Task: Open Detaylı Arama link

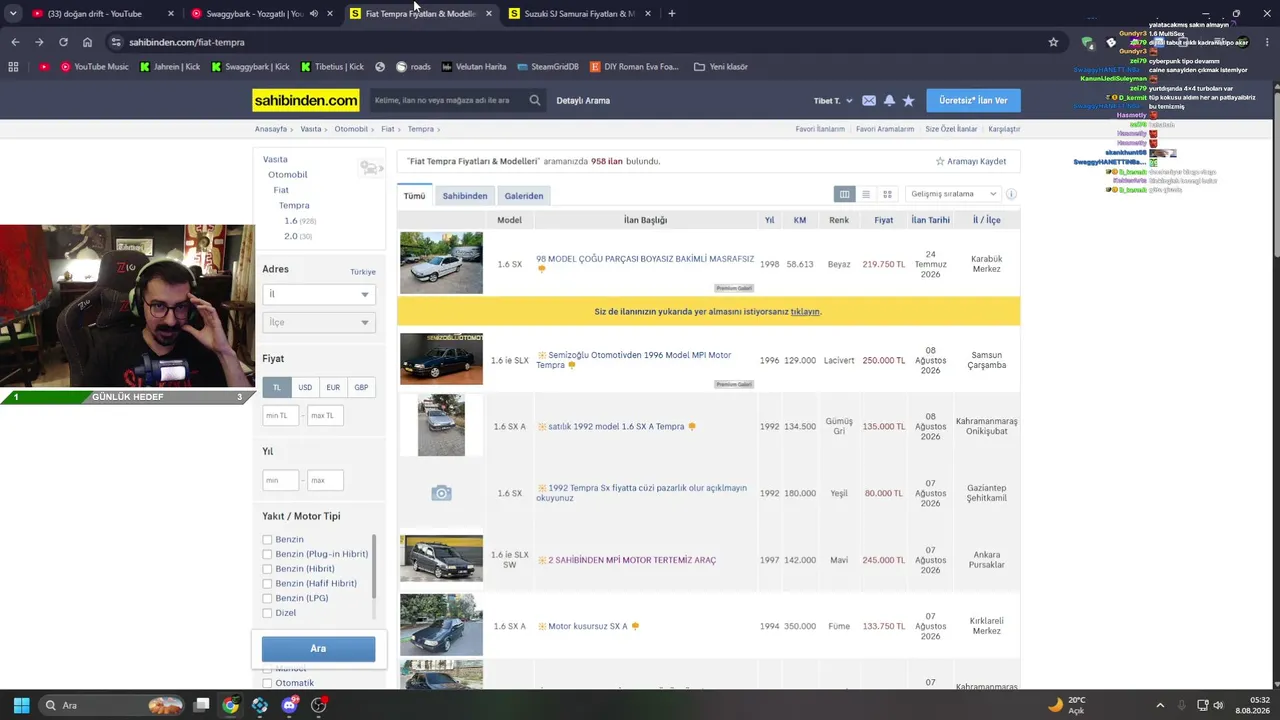Action: tap(583, 101)
